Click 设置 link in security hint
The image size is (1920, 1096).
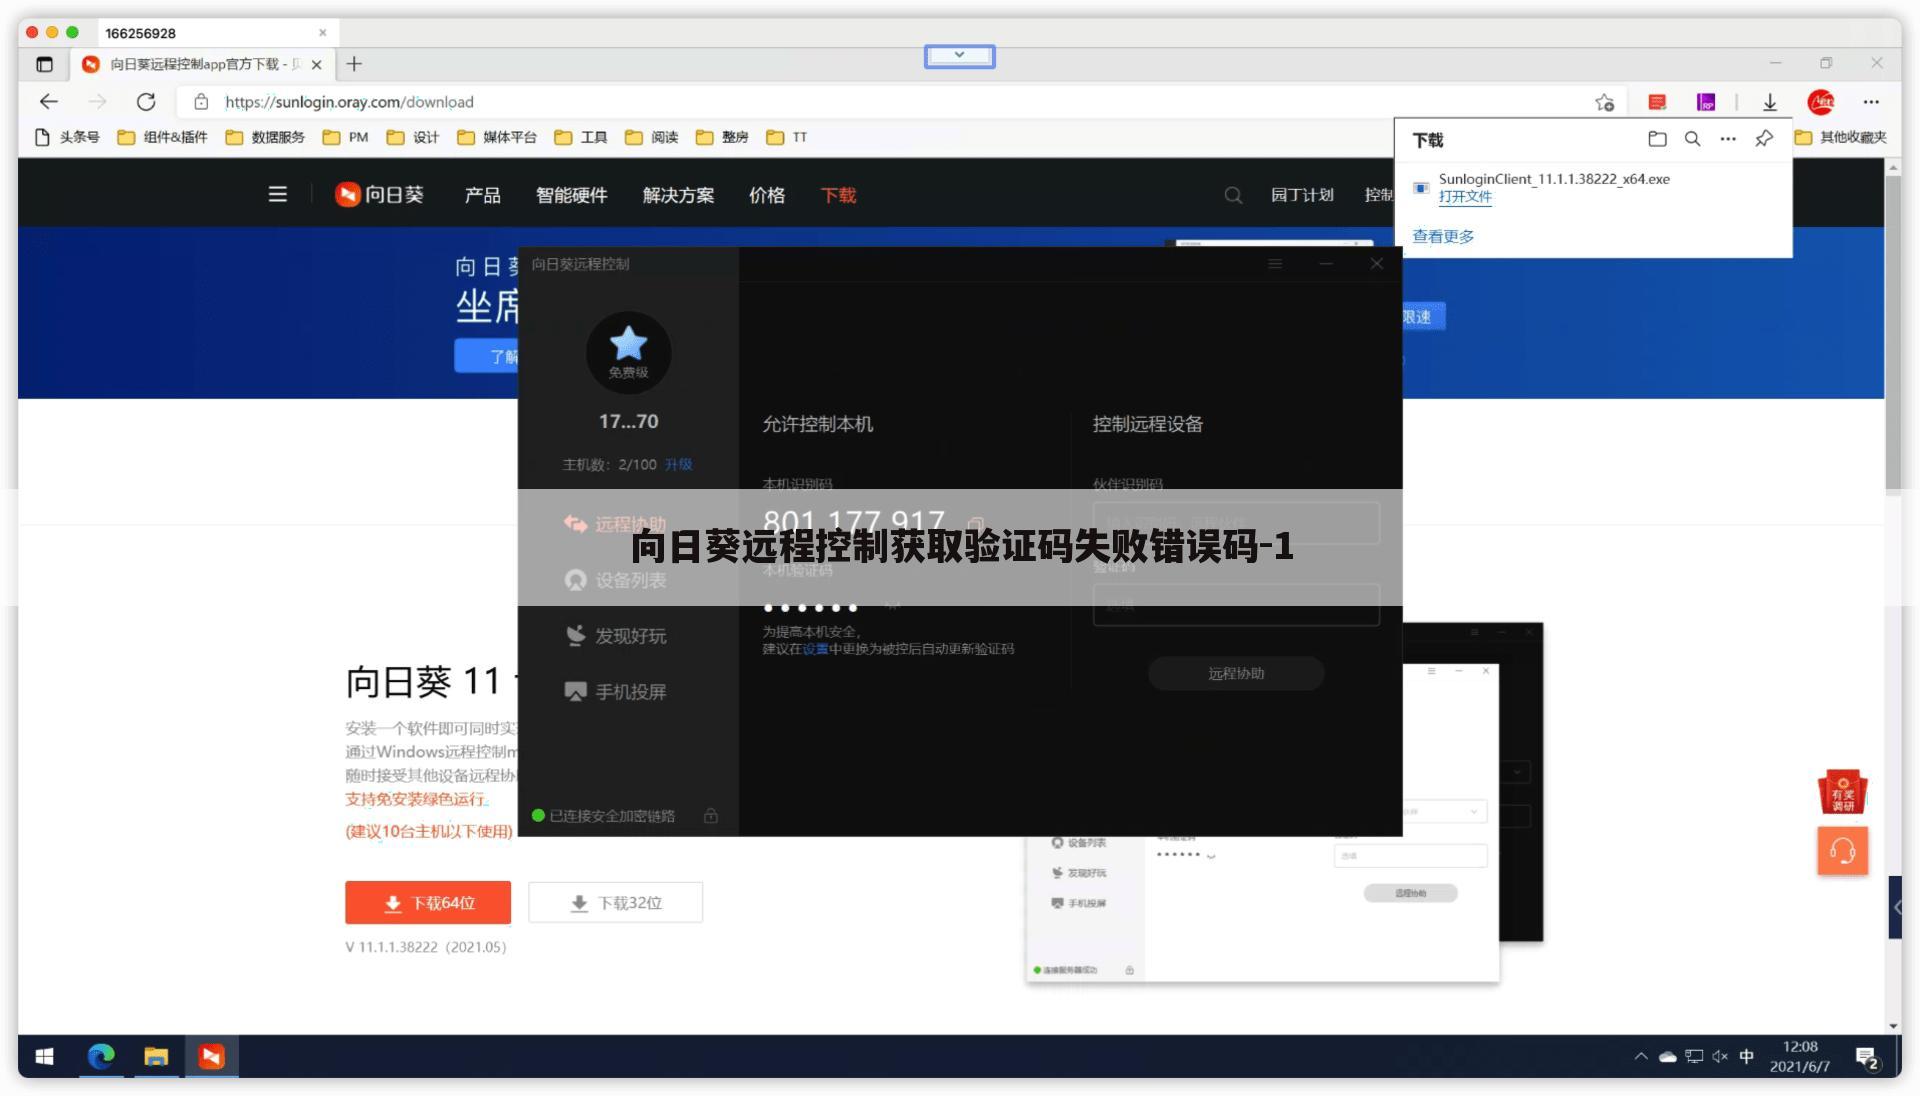tap(815, 649)
